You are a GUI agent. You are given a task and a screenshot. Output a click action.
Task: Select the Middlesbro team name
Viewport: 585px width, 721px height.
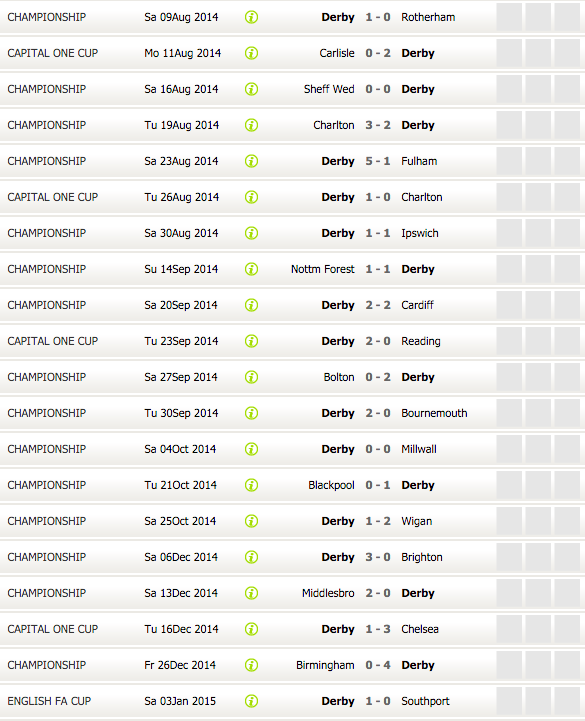(x=328, y=593)
